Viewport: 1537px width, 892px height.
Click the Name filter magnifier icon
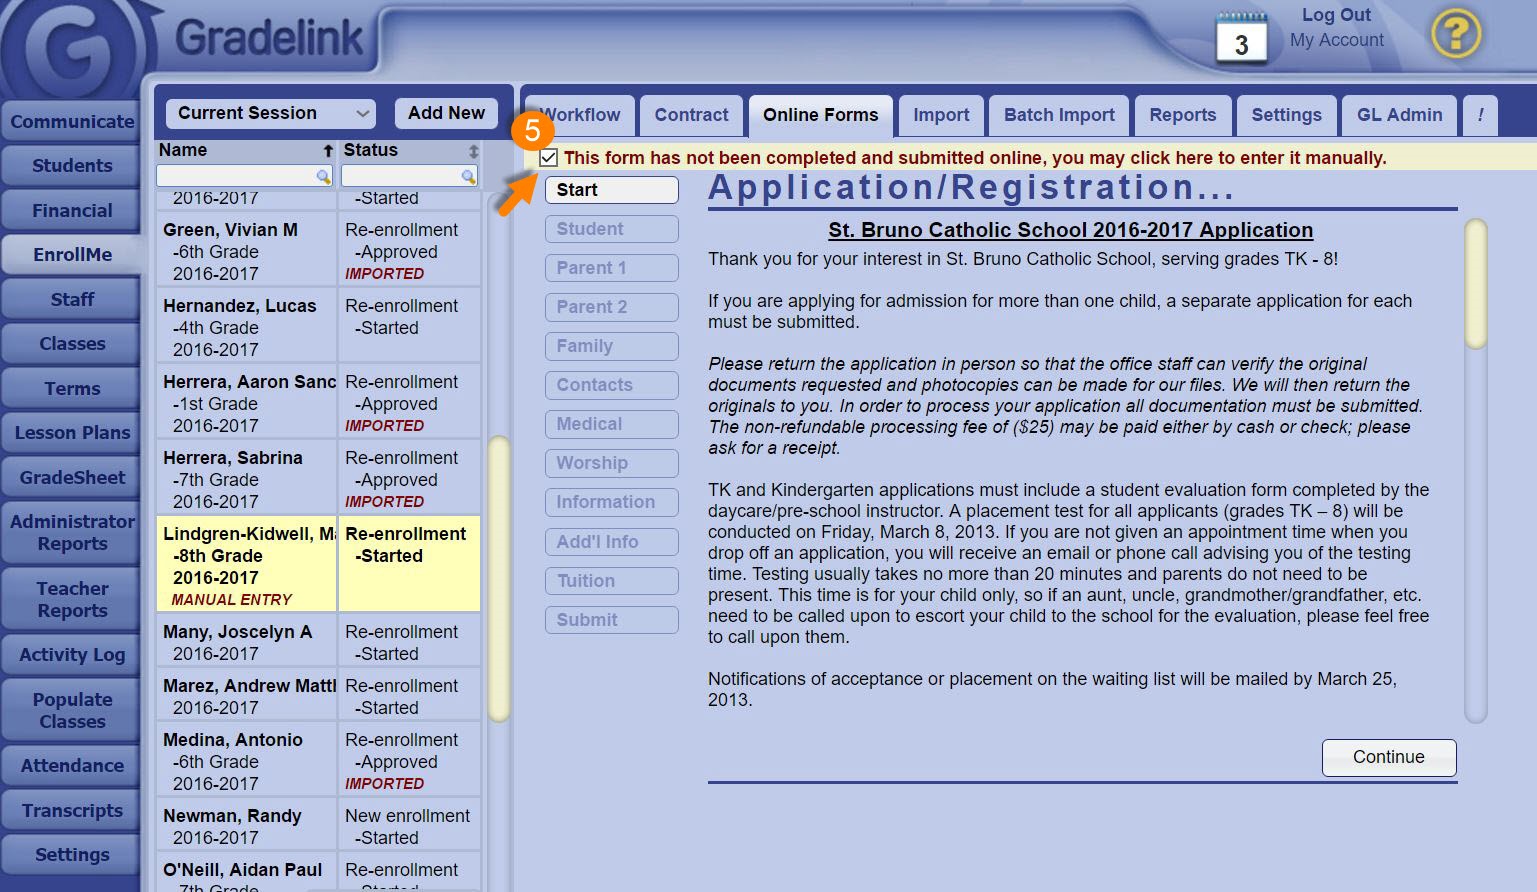coord(323,176)
